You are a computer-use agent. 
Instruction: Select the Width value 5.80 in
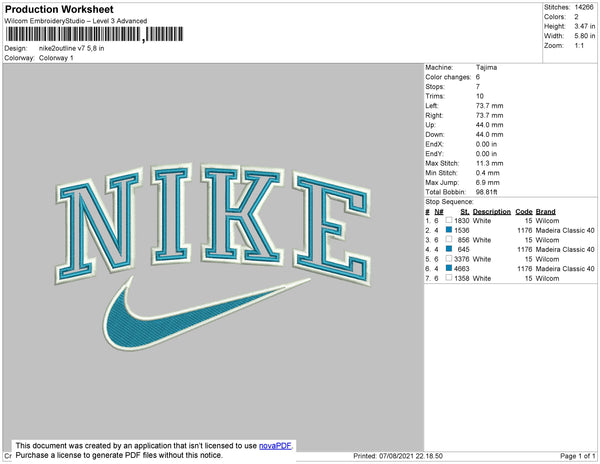tap(585, 36)
